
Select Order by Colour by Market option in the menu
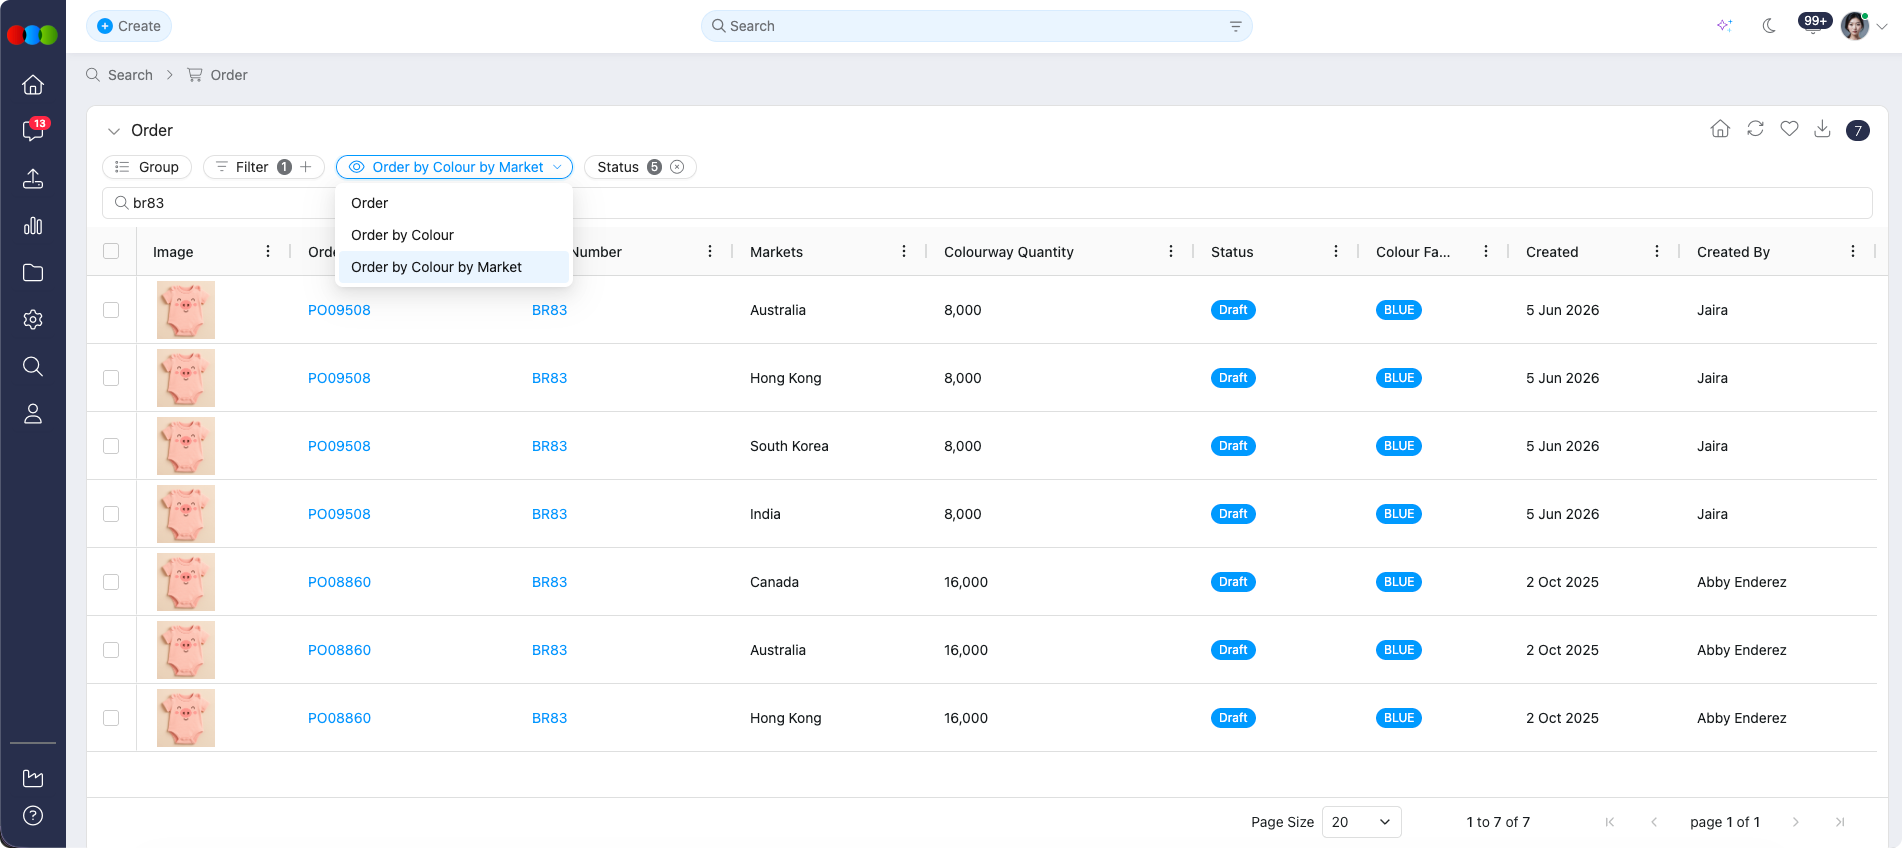[x=454, y=267]
